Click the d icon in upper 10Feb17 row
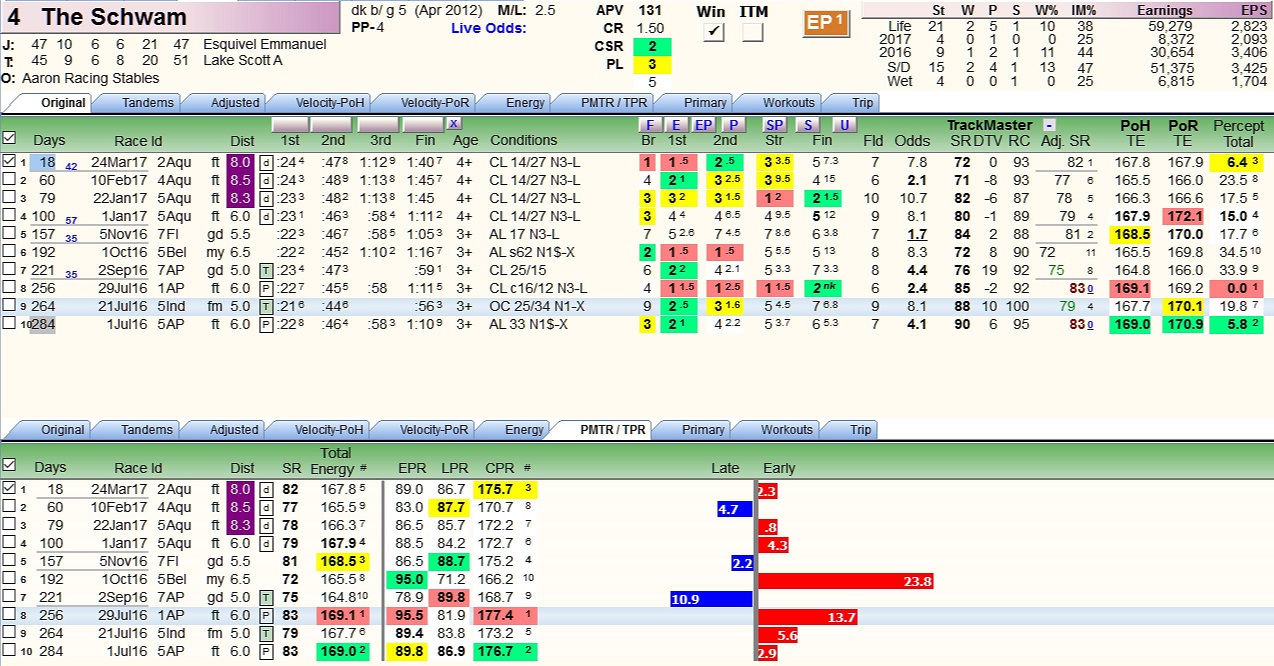The width and height of the screenshot is (1274, 666). 266,180
